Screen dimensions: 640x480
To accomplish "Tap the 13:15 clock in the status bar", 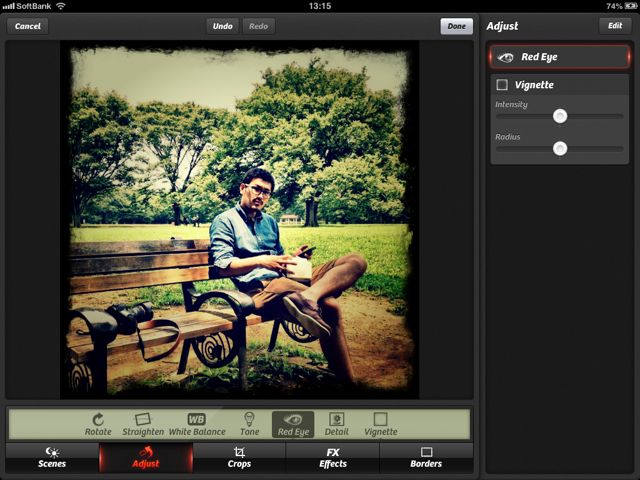I will (320, 6).
